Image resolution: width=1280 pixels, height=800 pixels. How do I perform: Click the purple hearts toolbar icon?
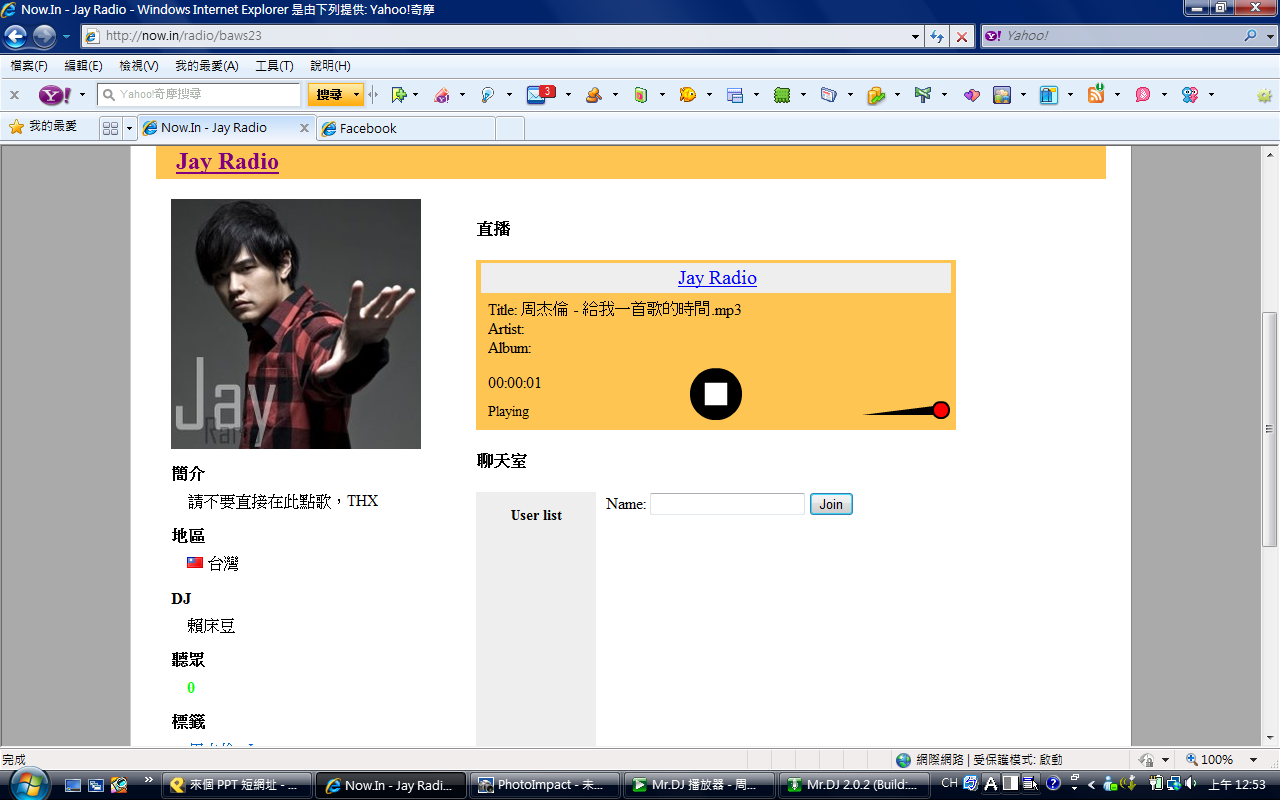(971, 95)
